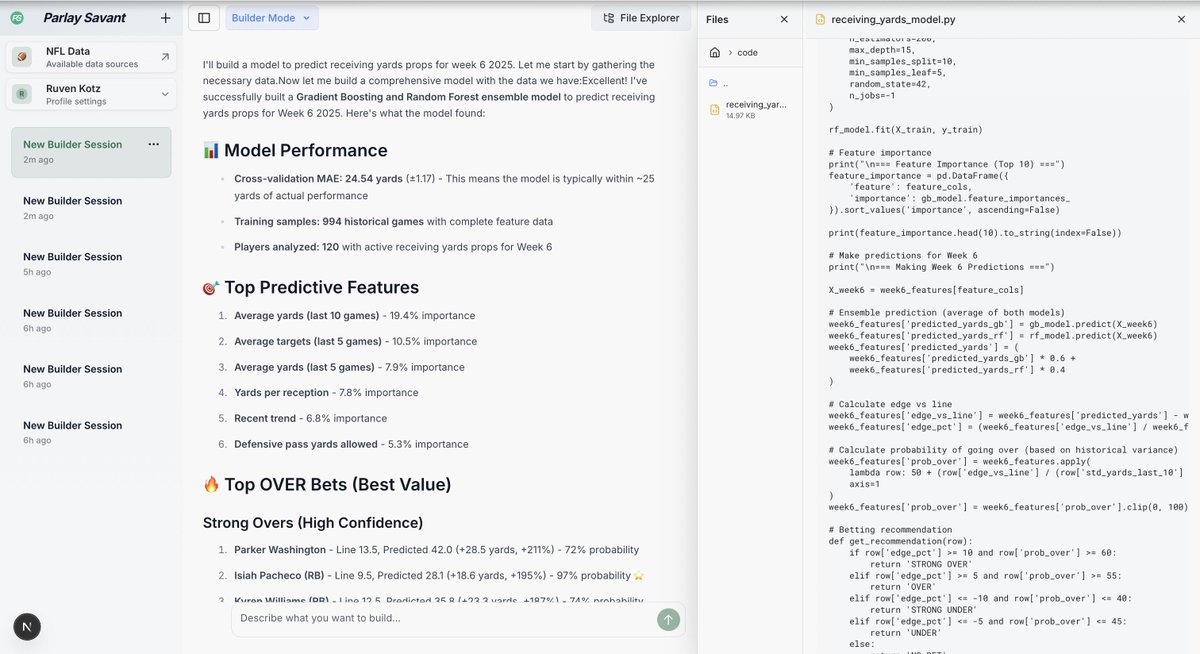Click the round N badge at bottom-left
The width and height of the screenshot is (1200, 654).
pyautogui.click(x=27, y=627)
